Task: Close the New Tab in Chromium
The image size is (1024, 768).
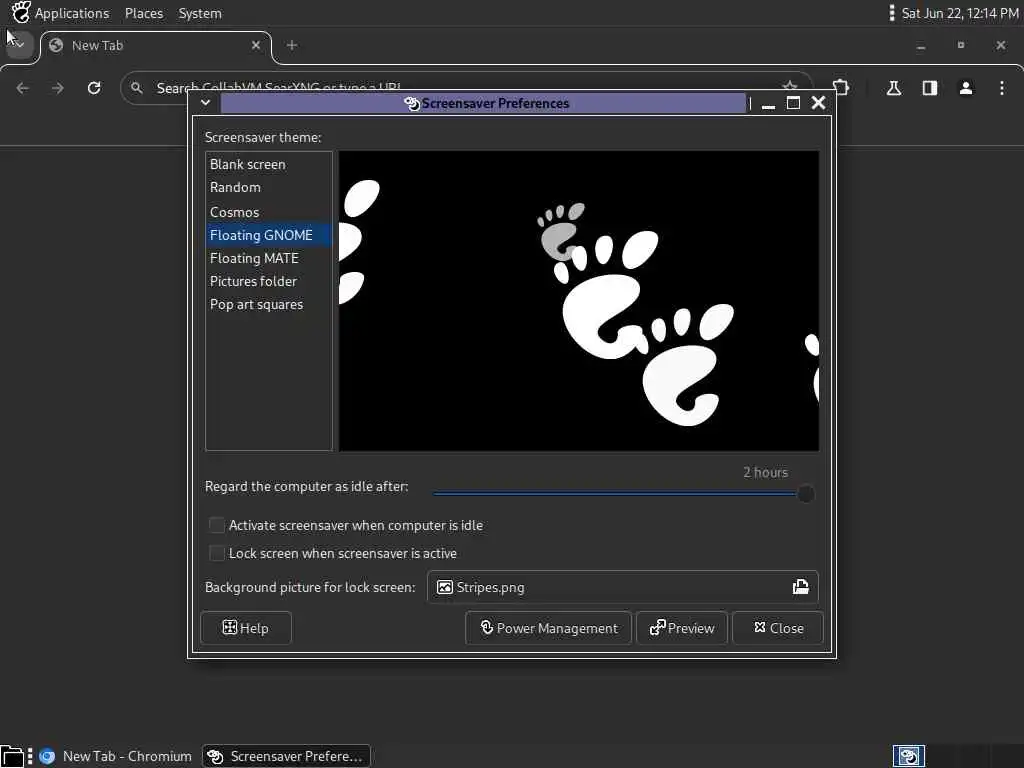Action: click(256, 45)
